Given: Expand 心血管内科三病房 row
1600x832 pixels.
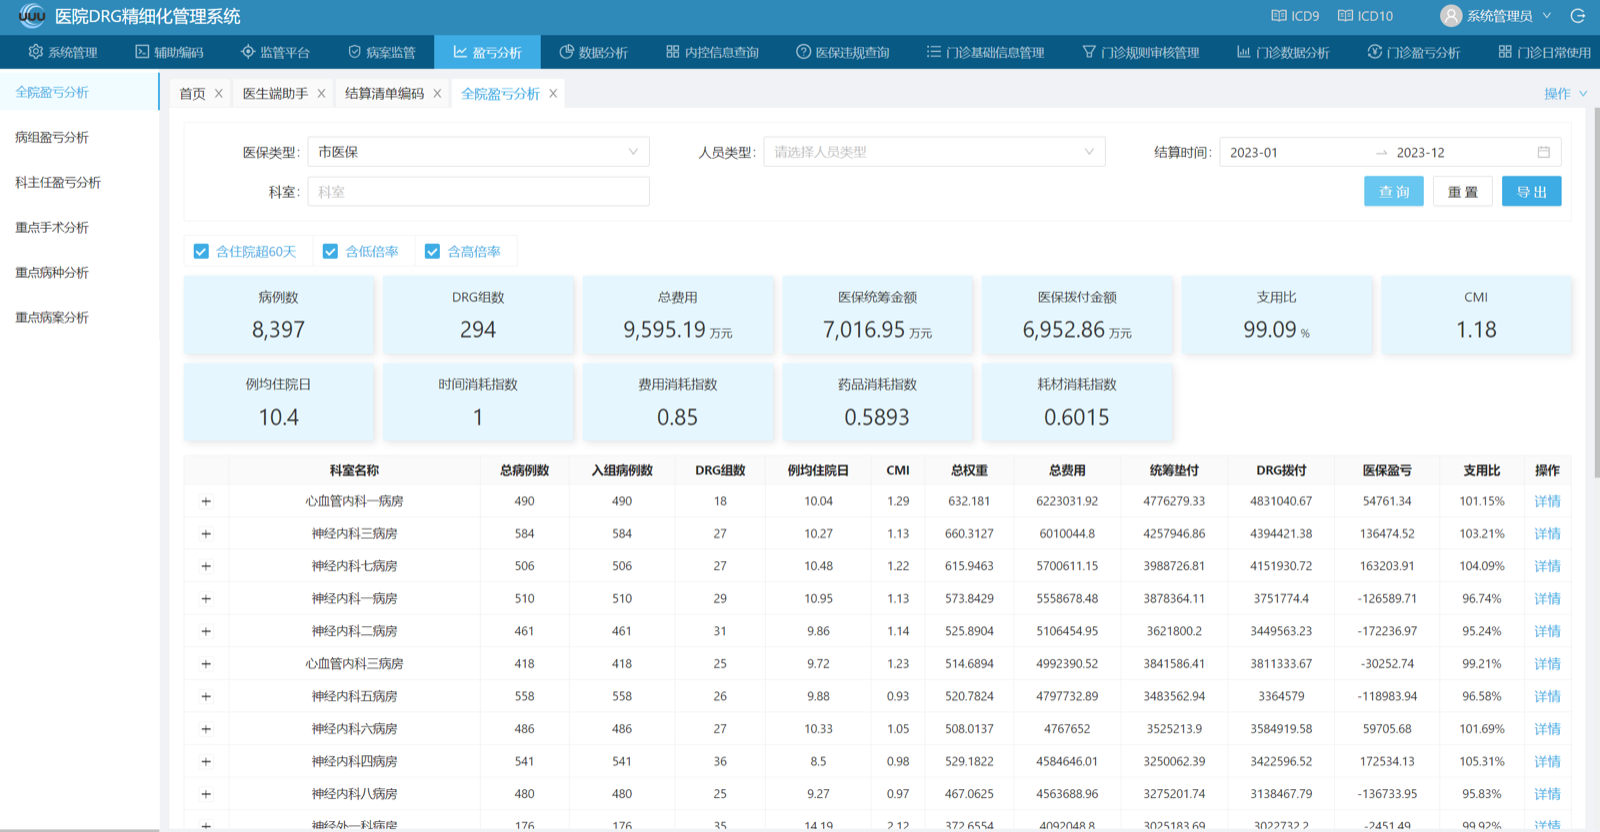Looking at the screenshot, I should (206, 664).
